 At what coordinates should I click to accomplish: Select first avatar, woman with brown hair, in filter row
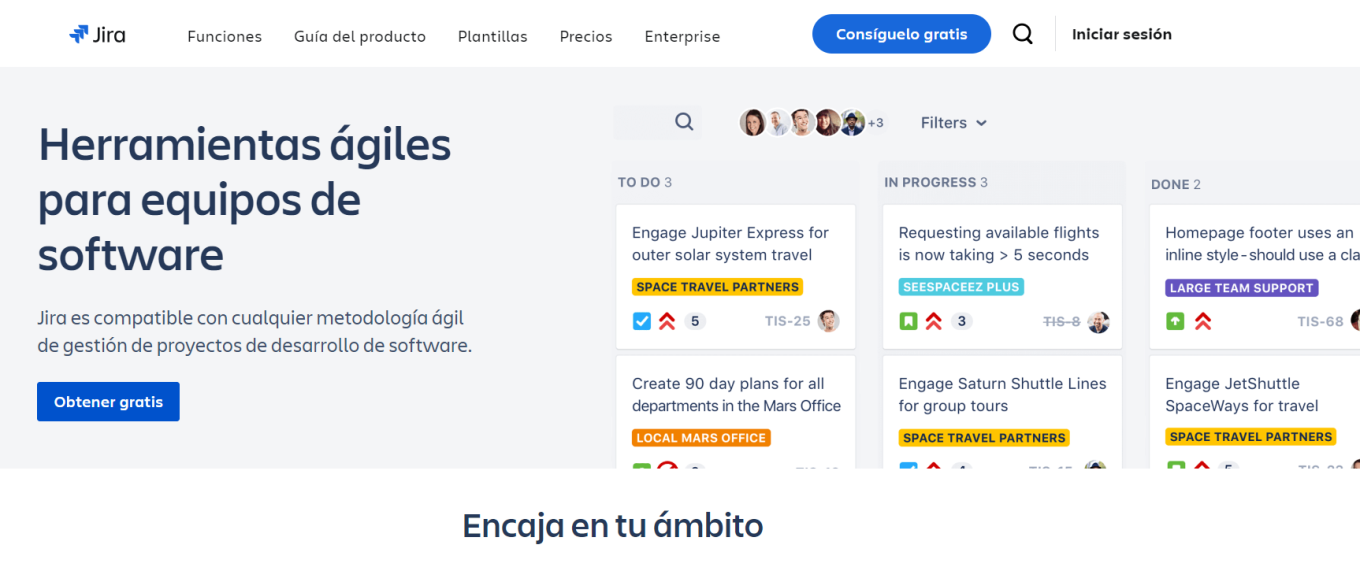pos(753,123)
